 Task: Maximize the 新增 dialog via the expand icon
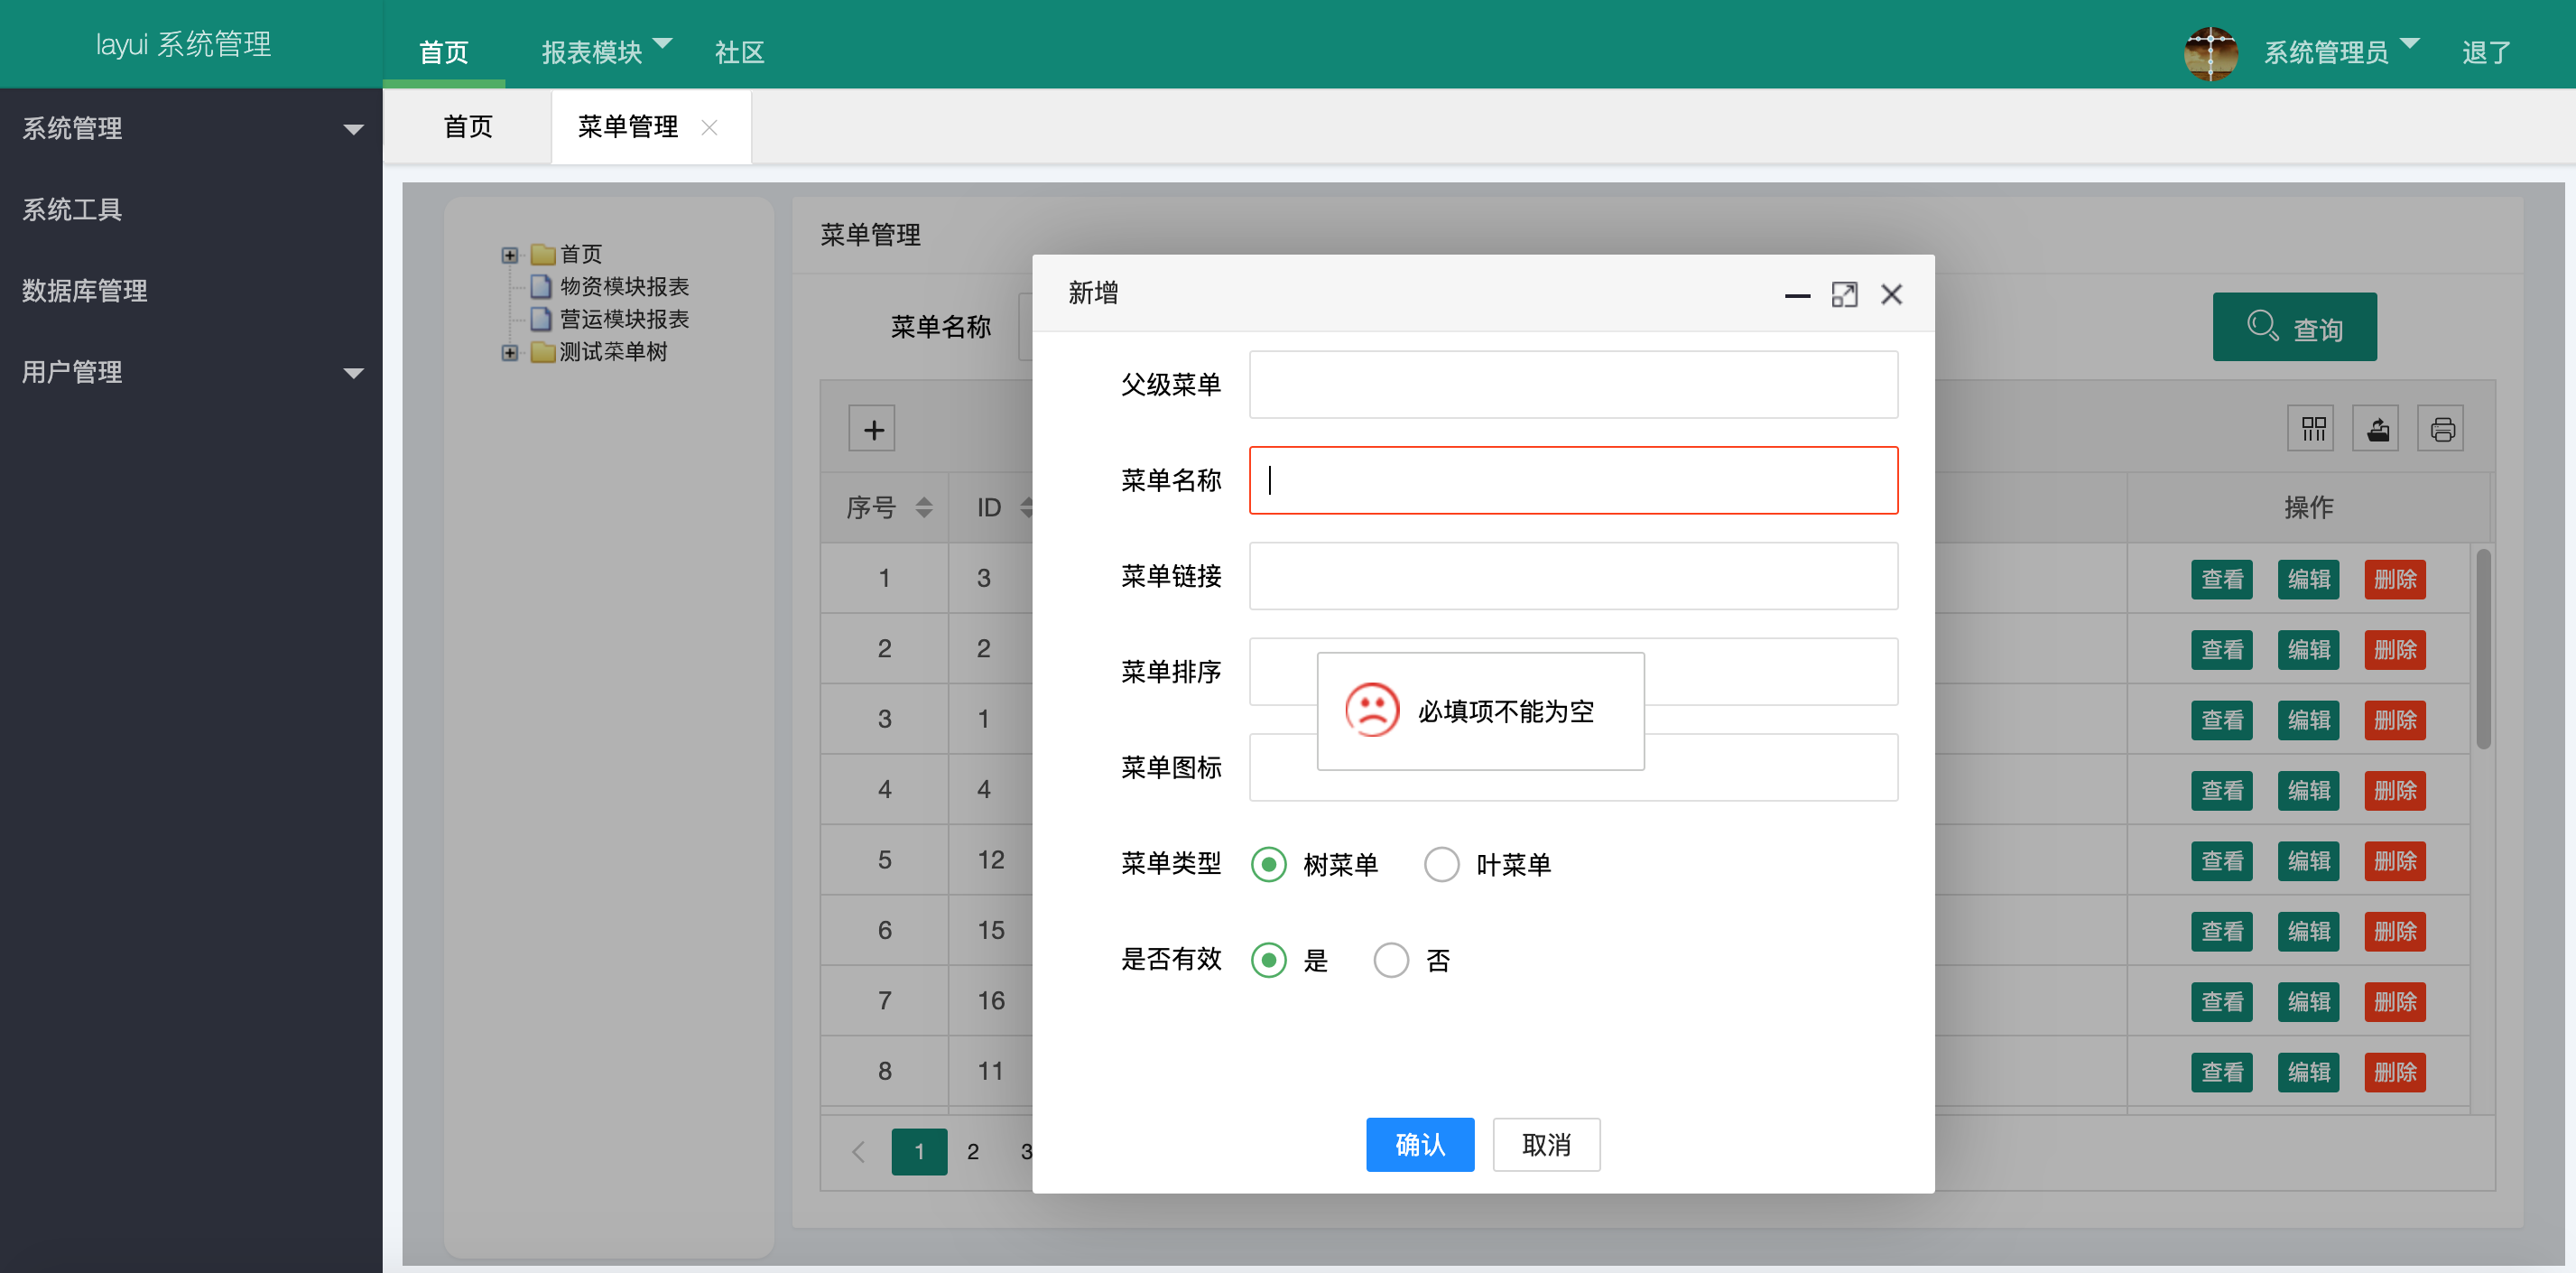(1845, 294)
